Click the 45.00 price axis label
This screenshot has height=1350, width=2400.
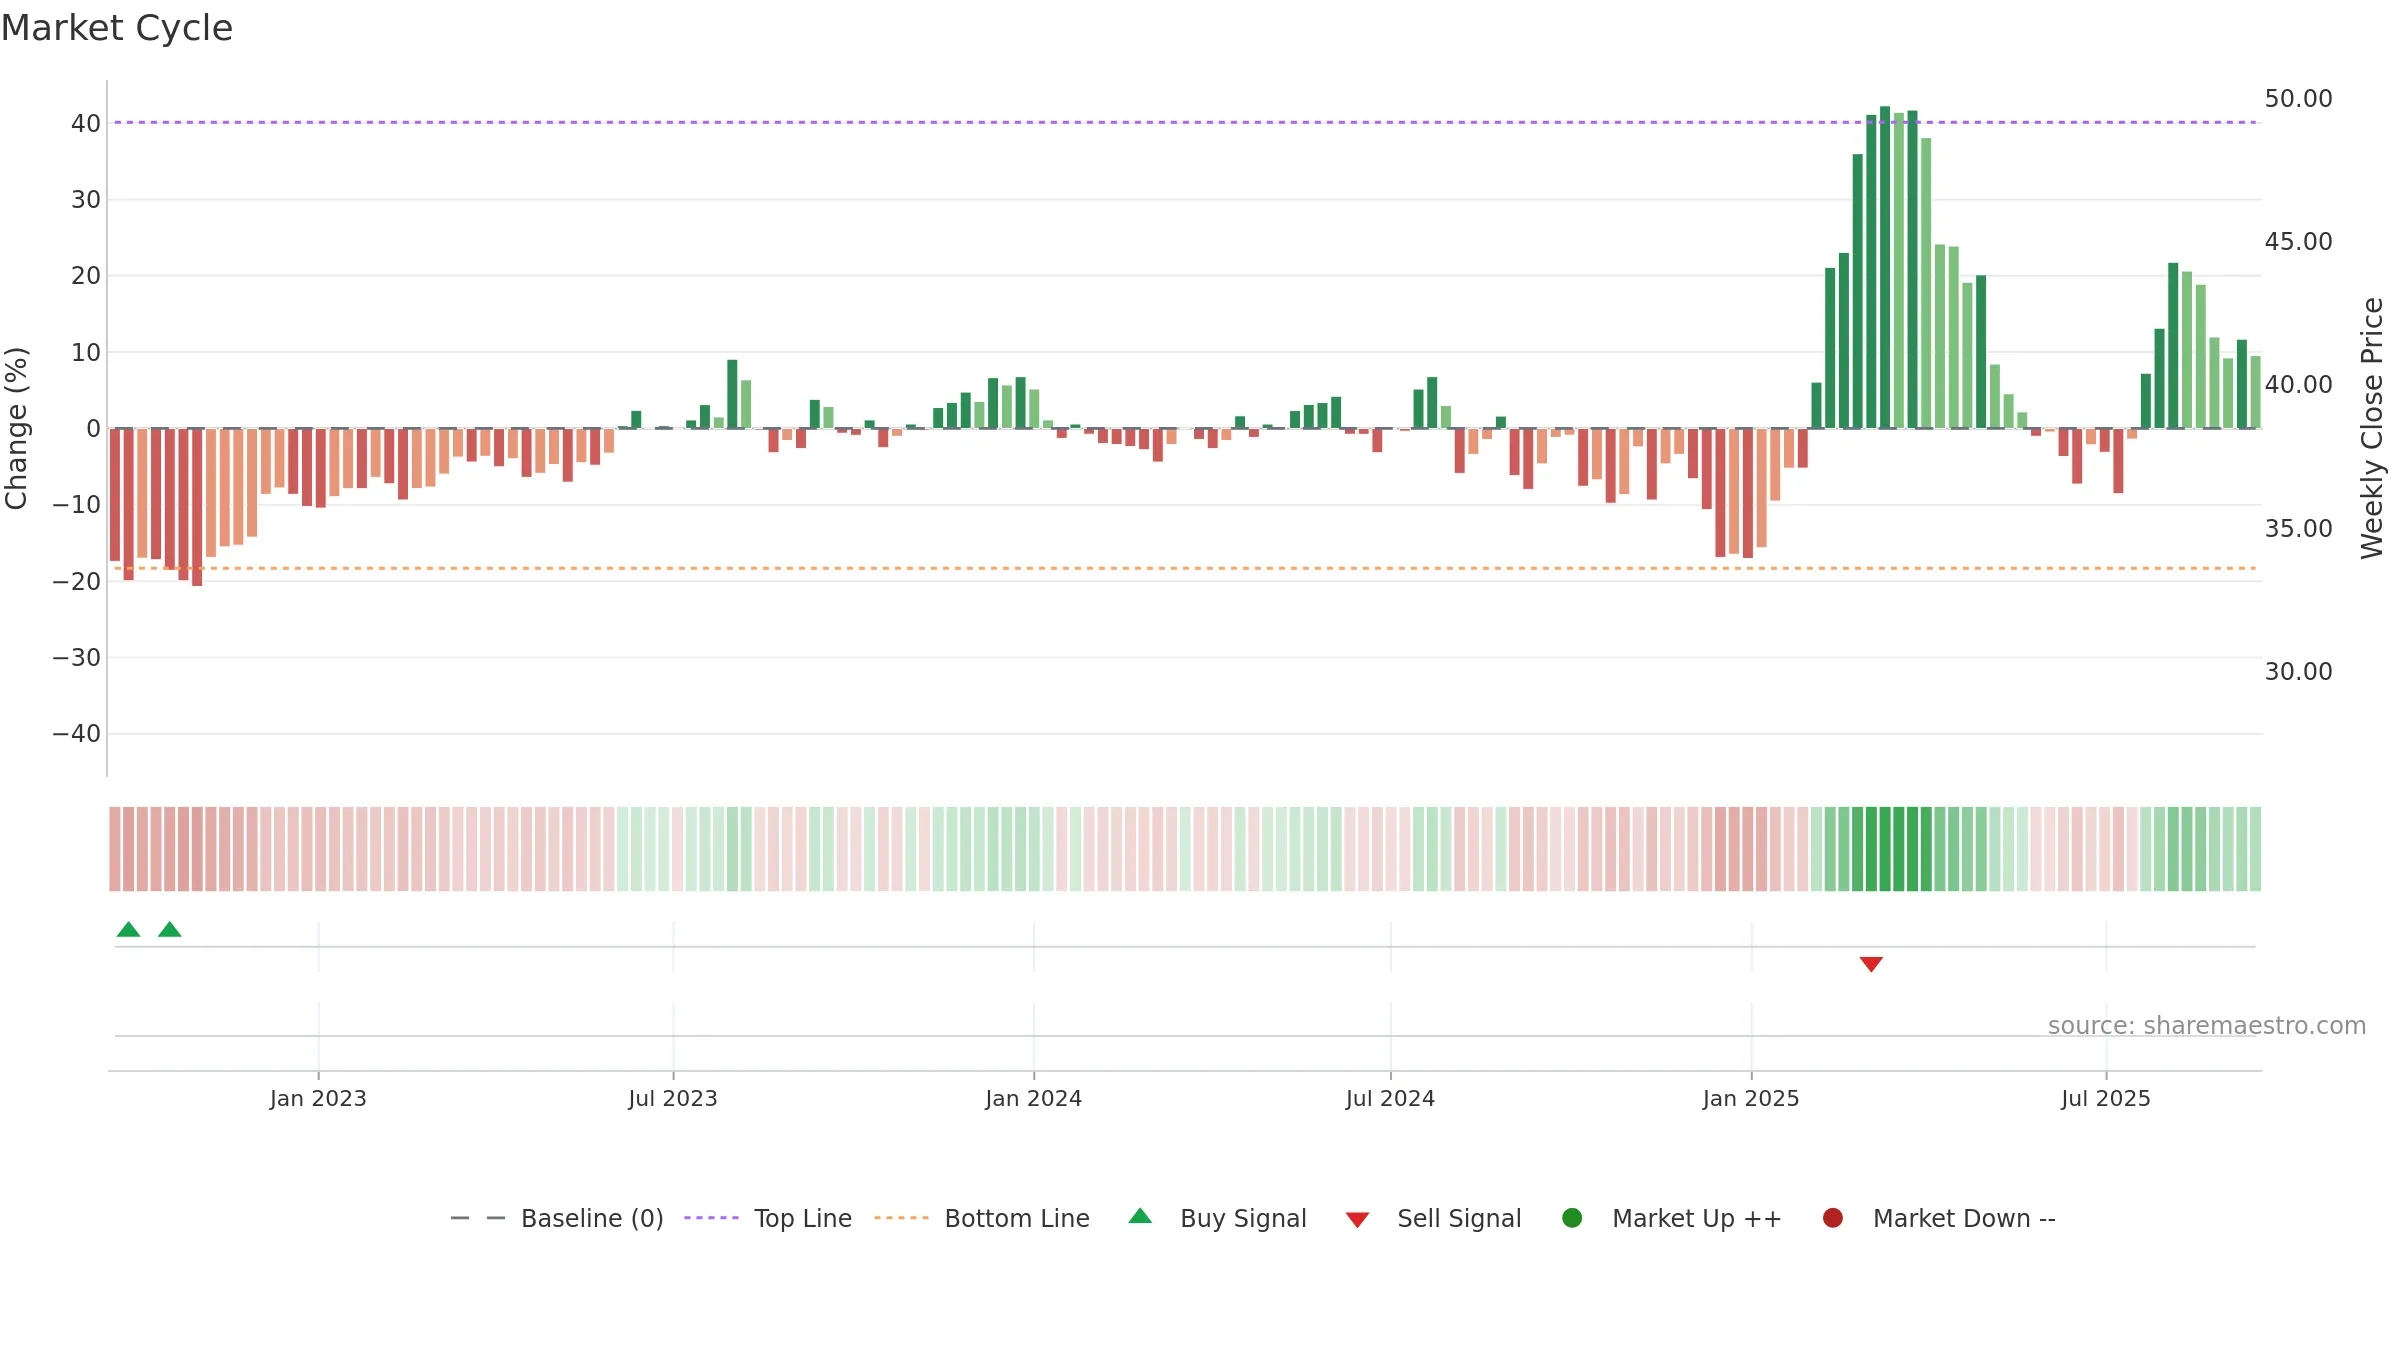[x=2298, y=242]
